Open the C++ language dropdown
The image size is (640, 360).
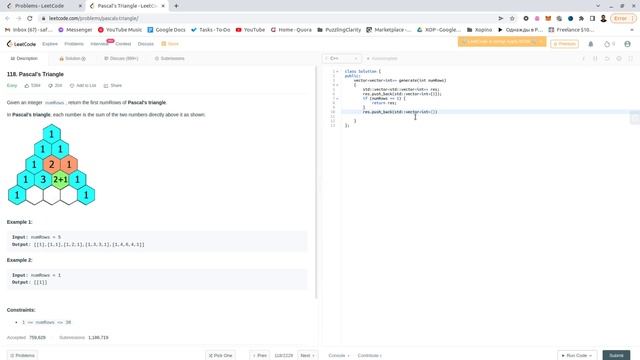coord(342,59)
